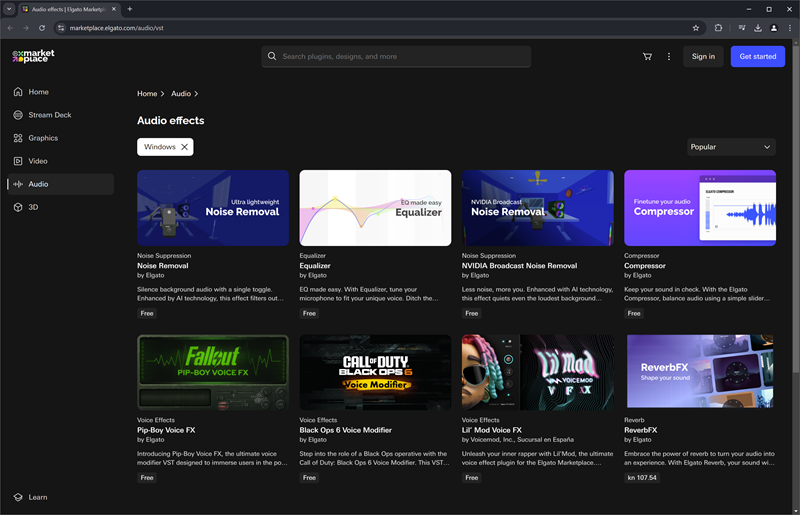Open Stream Deck in sidebar
Viewport: 800px width, 515px height.
pos(49,115)
